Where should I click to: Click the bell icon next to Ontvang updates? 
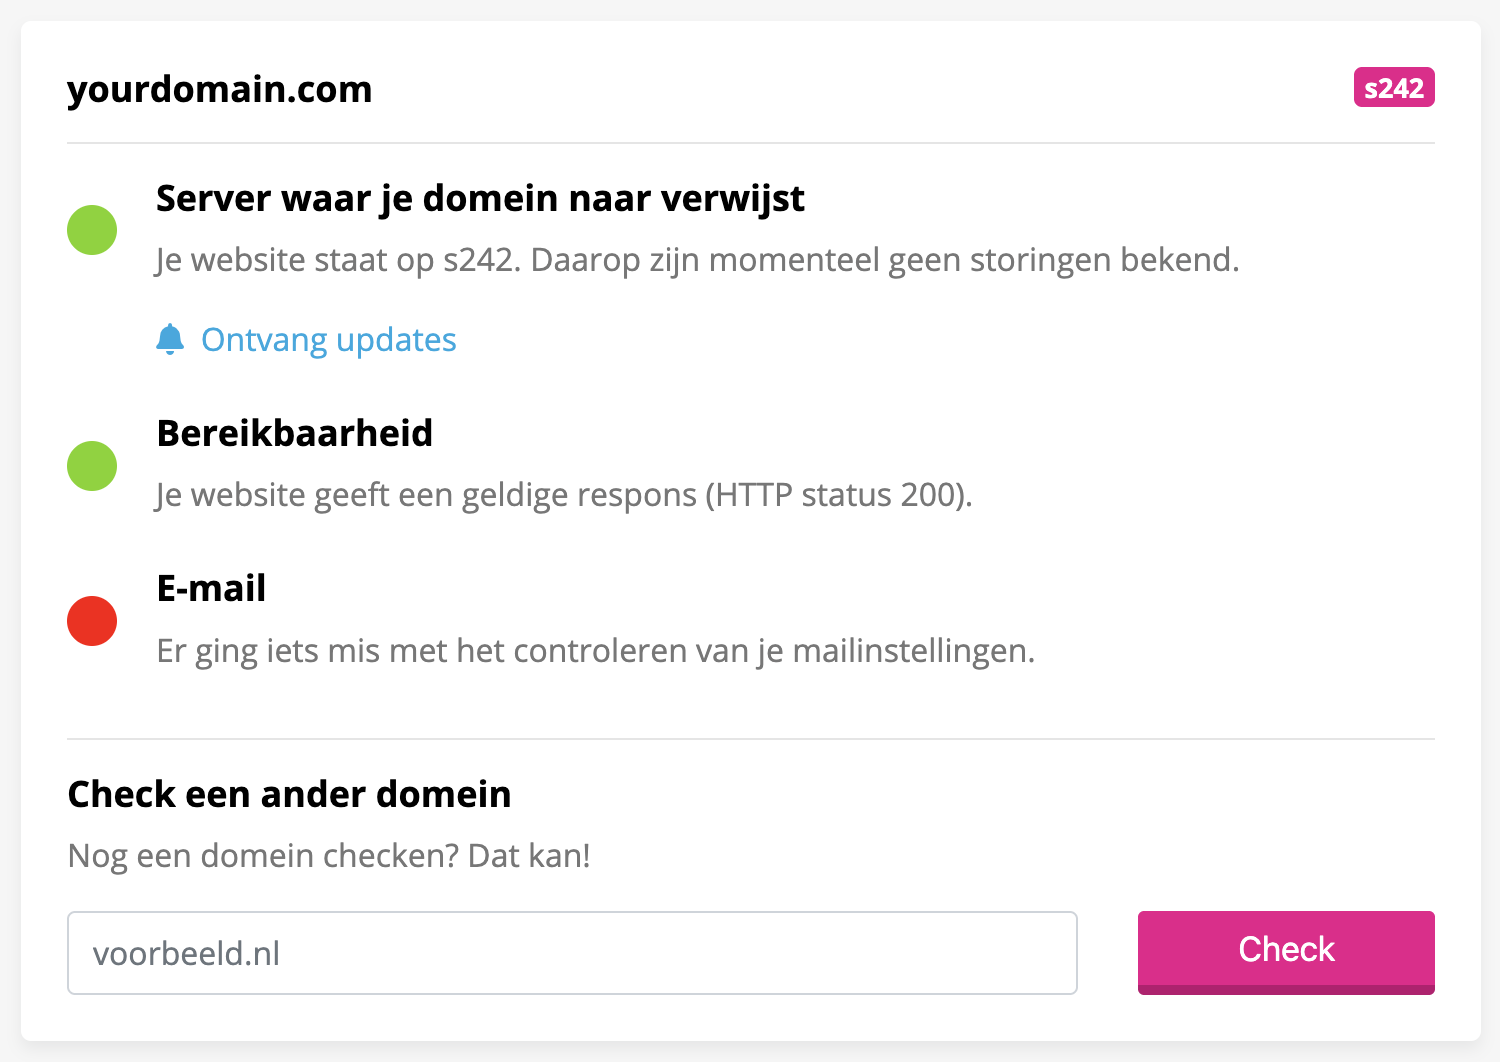click(172, 339)
